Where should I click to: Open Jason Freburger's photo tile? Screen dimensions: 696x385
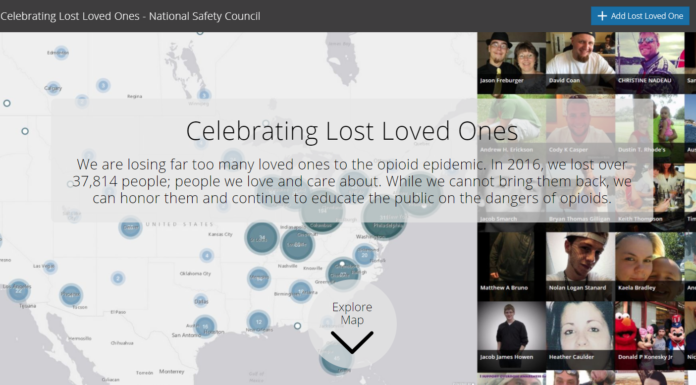click(511, 62)
